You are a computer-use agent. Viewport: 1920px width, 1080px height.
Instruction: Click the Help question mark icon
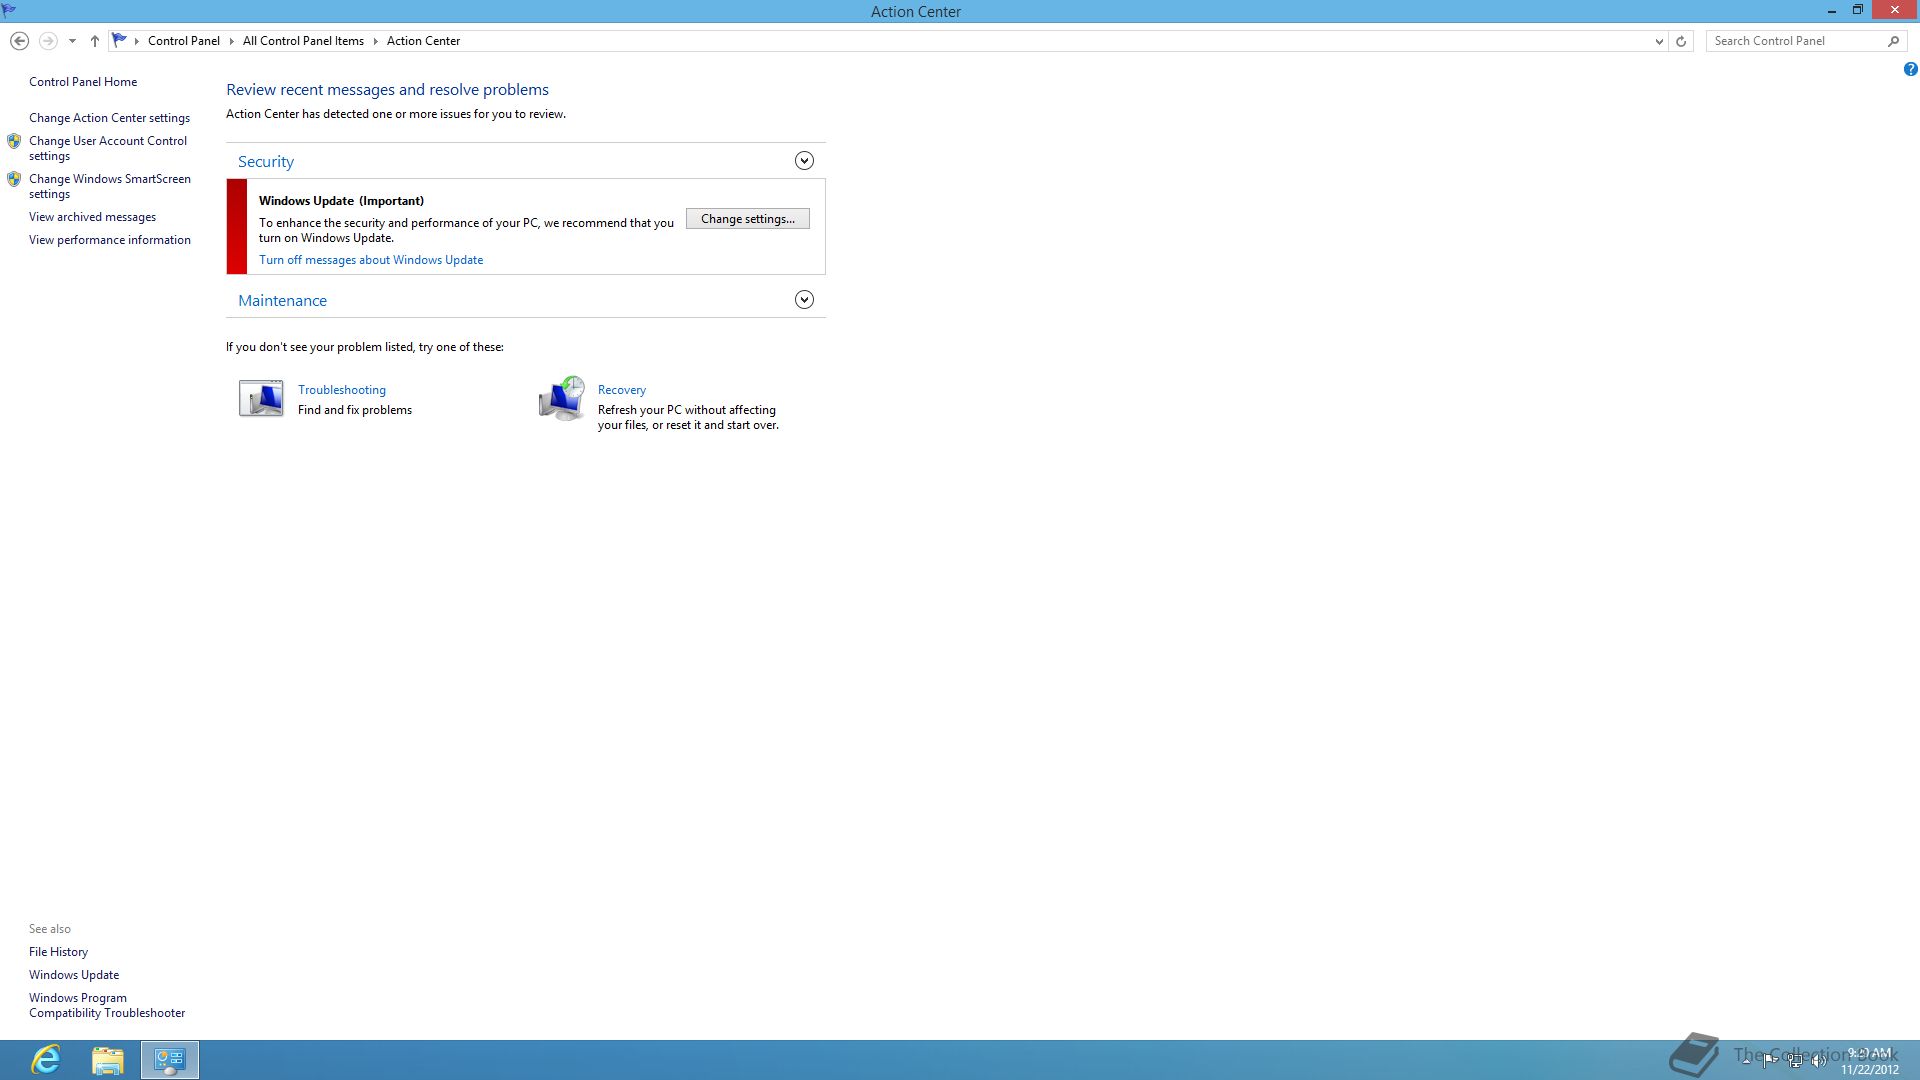coord(1910,69)
